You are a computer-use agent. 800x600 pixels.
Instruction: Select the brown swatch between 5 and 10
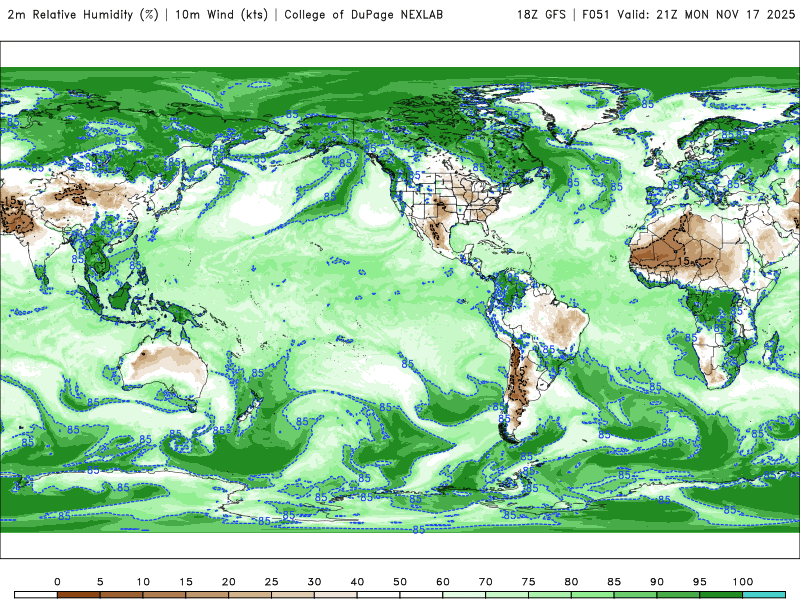point(121,595)
